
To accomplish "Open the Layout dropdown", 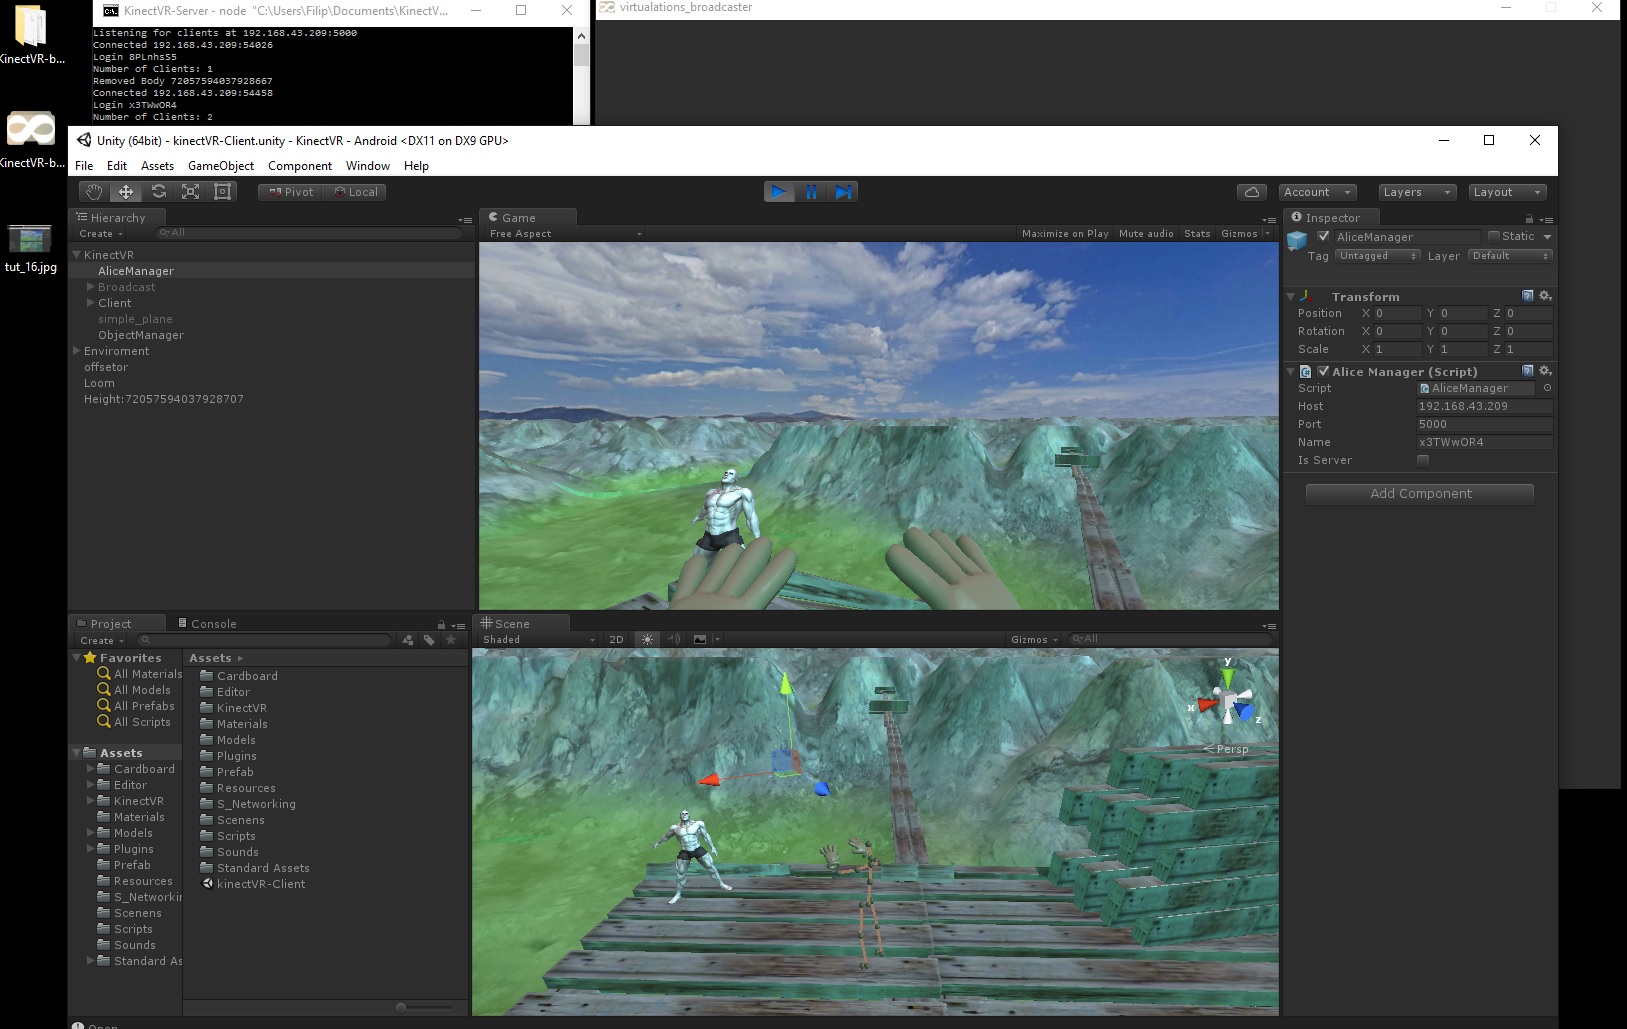I will point(1507,192).
